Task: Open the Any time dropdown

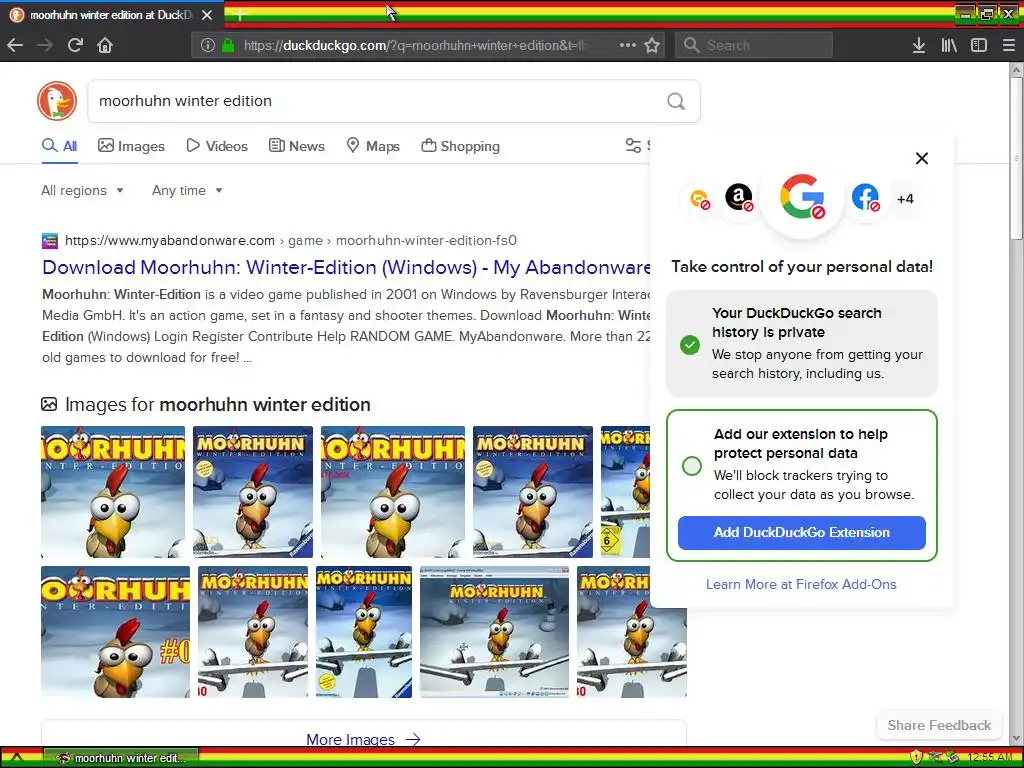Action: [187, 191]
